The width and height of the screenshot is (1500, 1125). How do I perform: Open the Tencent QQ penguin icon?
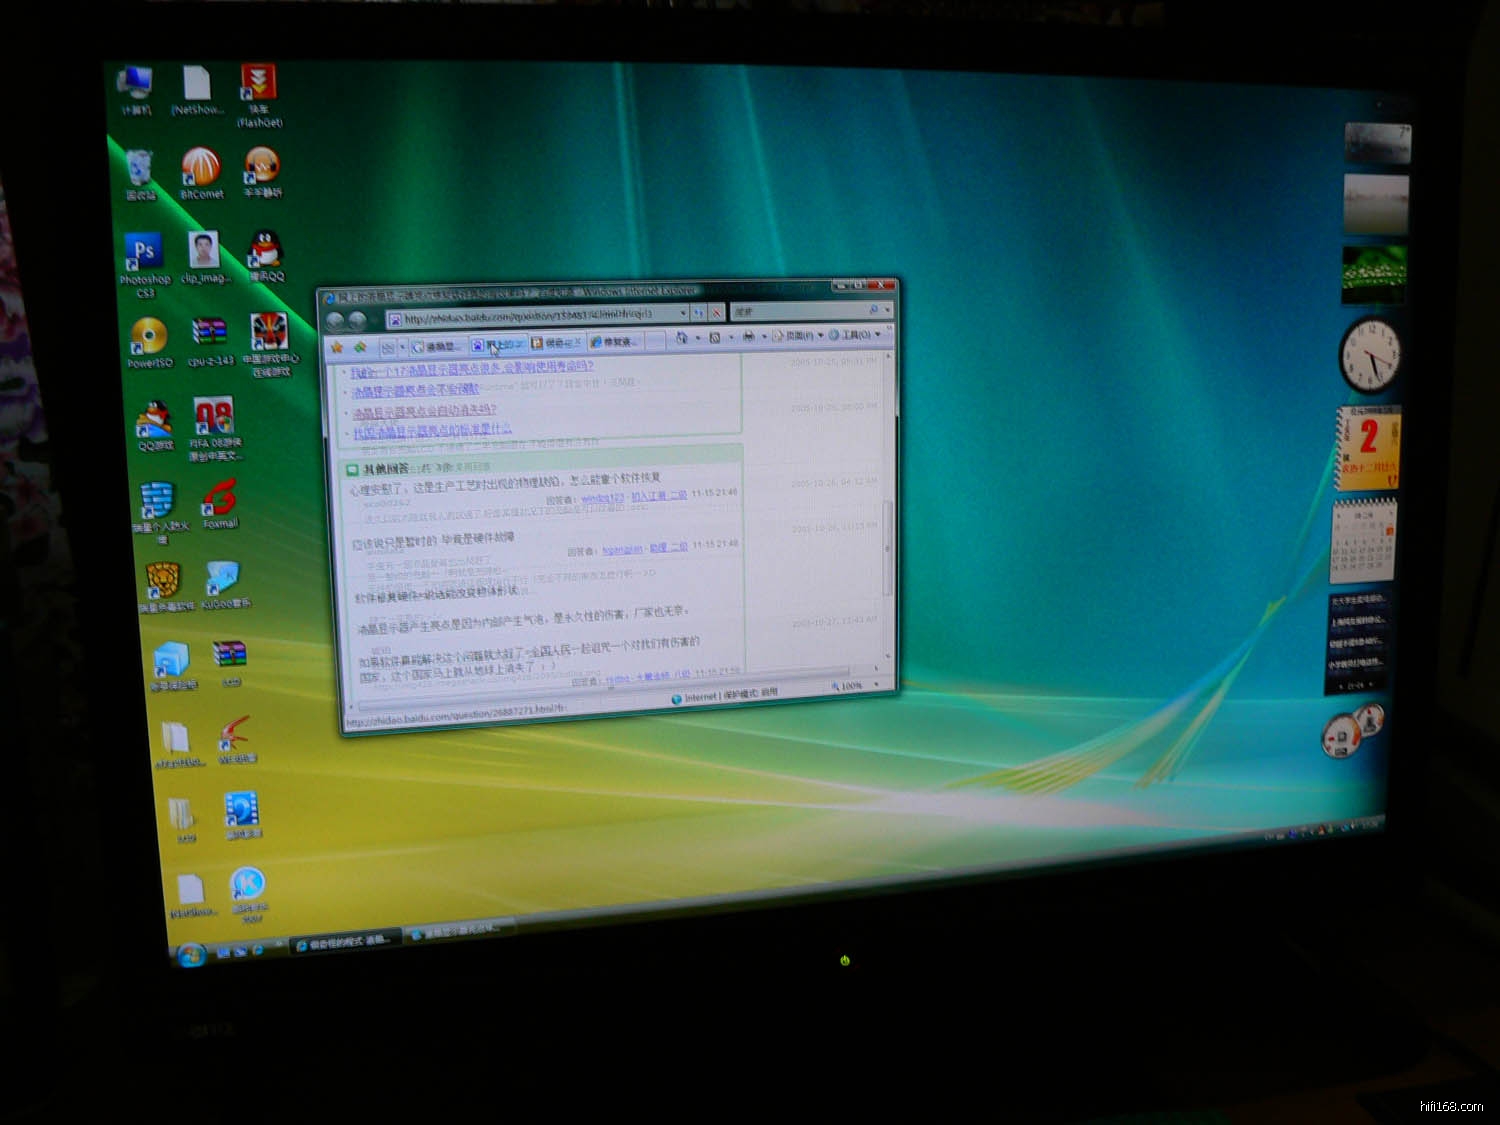[x=266, y=250]
